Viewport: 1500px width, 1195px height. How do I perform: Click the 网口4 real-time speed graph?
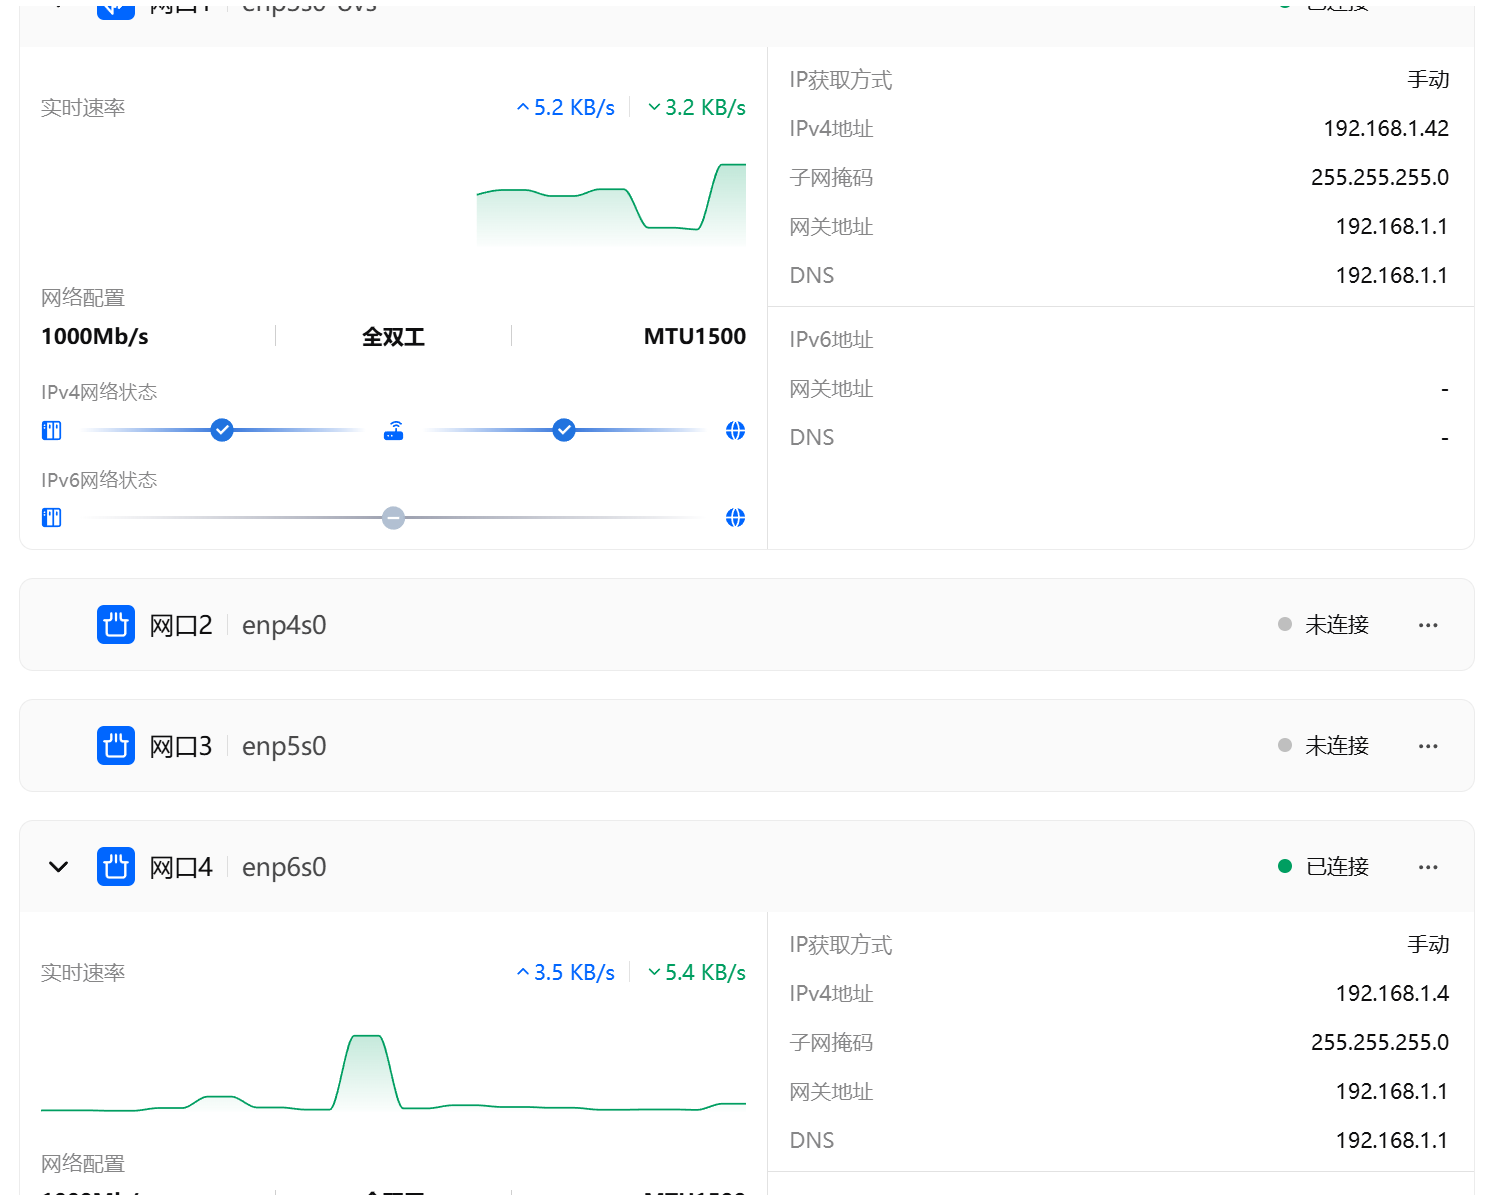(393, 1075)
